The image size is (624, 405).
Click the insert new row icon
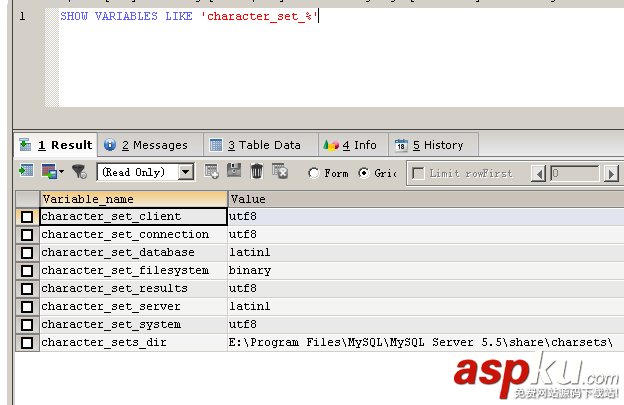point(211,171)
